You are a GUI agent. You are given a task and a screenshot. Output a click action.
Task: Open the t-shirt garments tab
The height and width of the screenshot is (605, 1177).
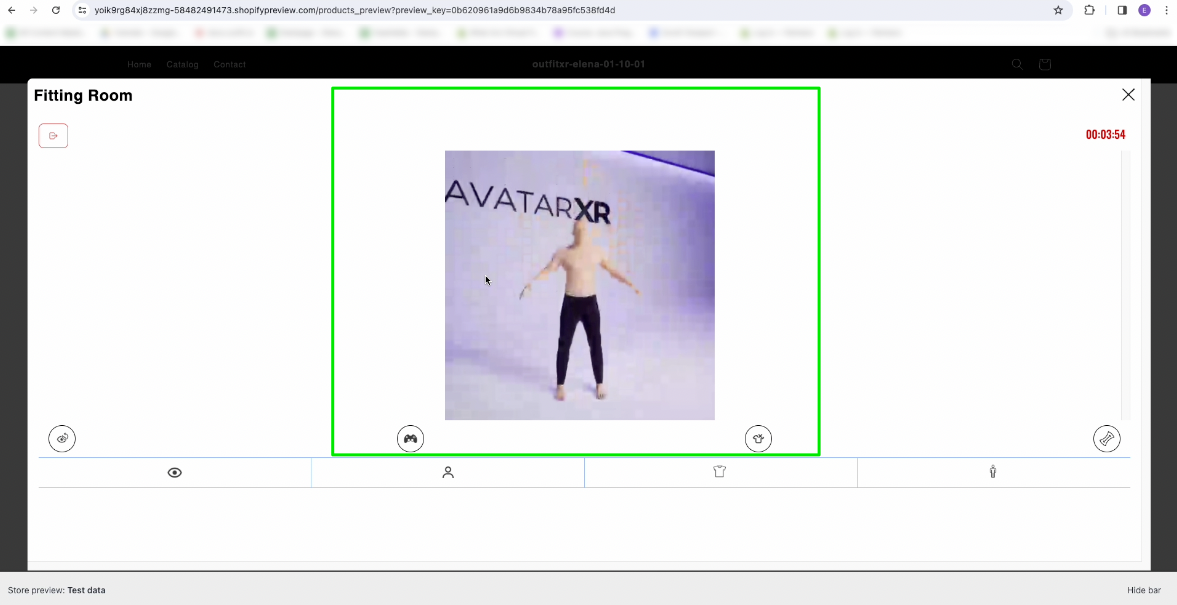[x=721, y=472]
